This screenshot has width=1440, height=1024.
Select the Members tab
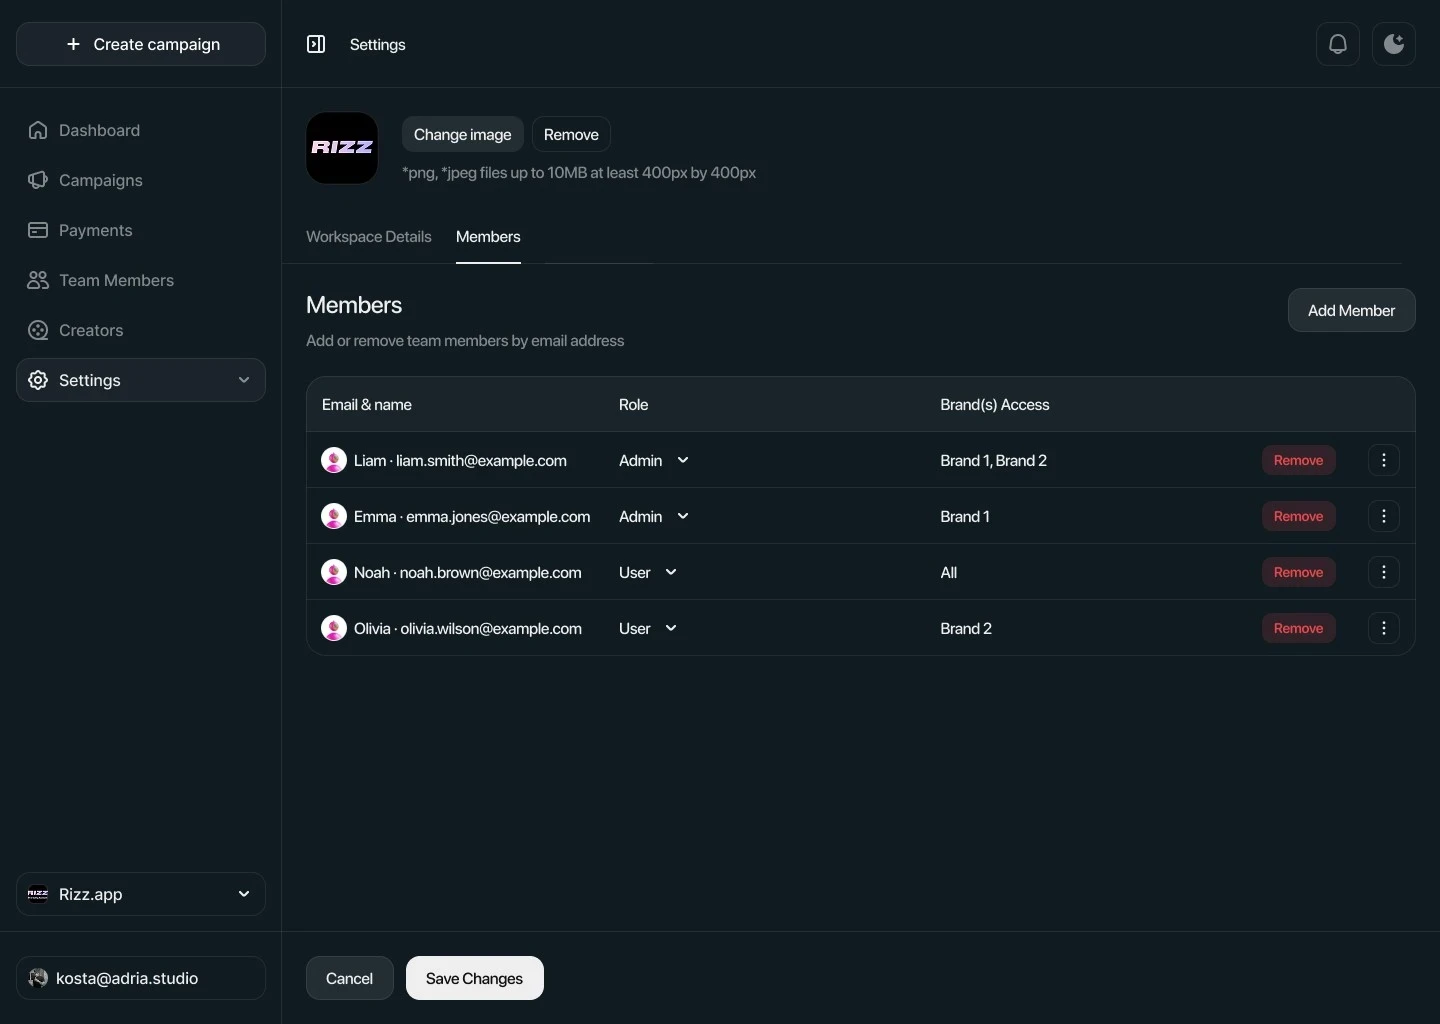pos(488,237)
